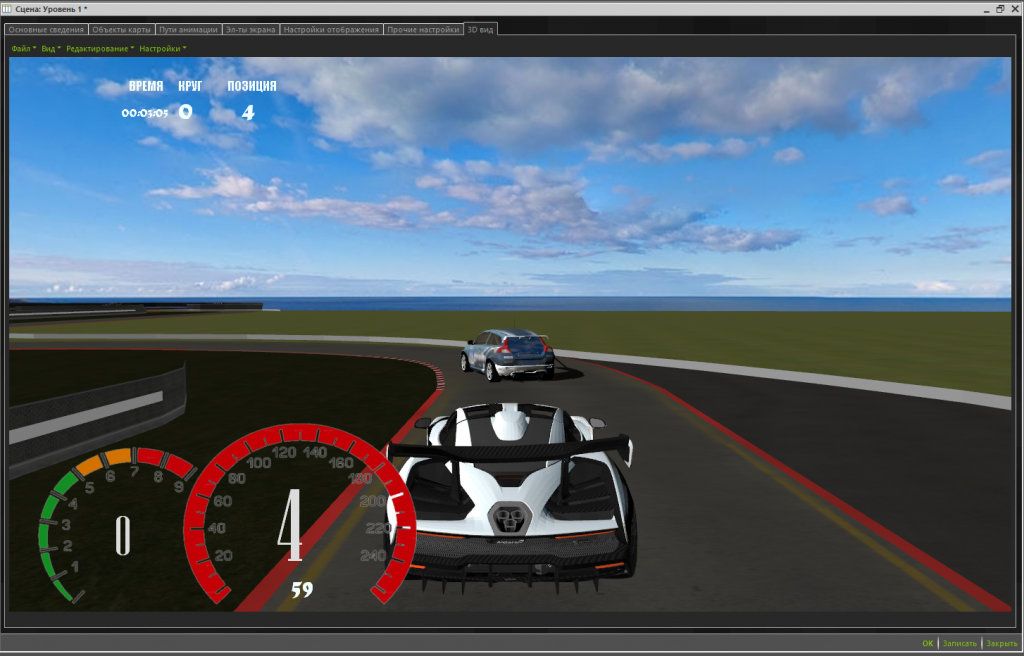Click the white sports car in viewport
Image resolution: width=1024 pixels, height=656 pixels.
pos(511,497)
